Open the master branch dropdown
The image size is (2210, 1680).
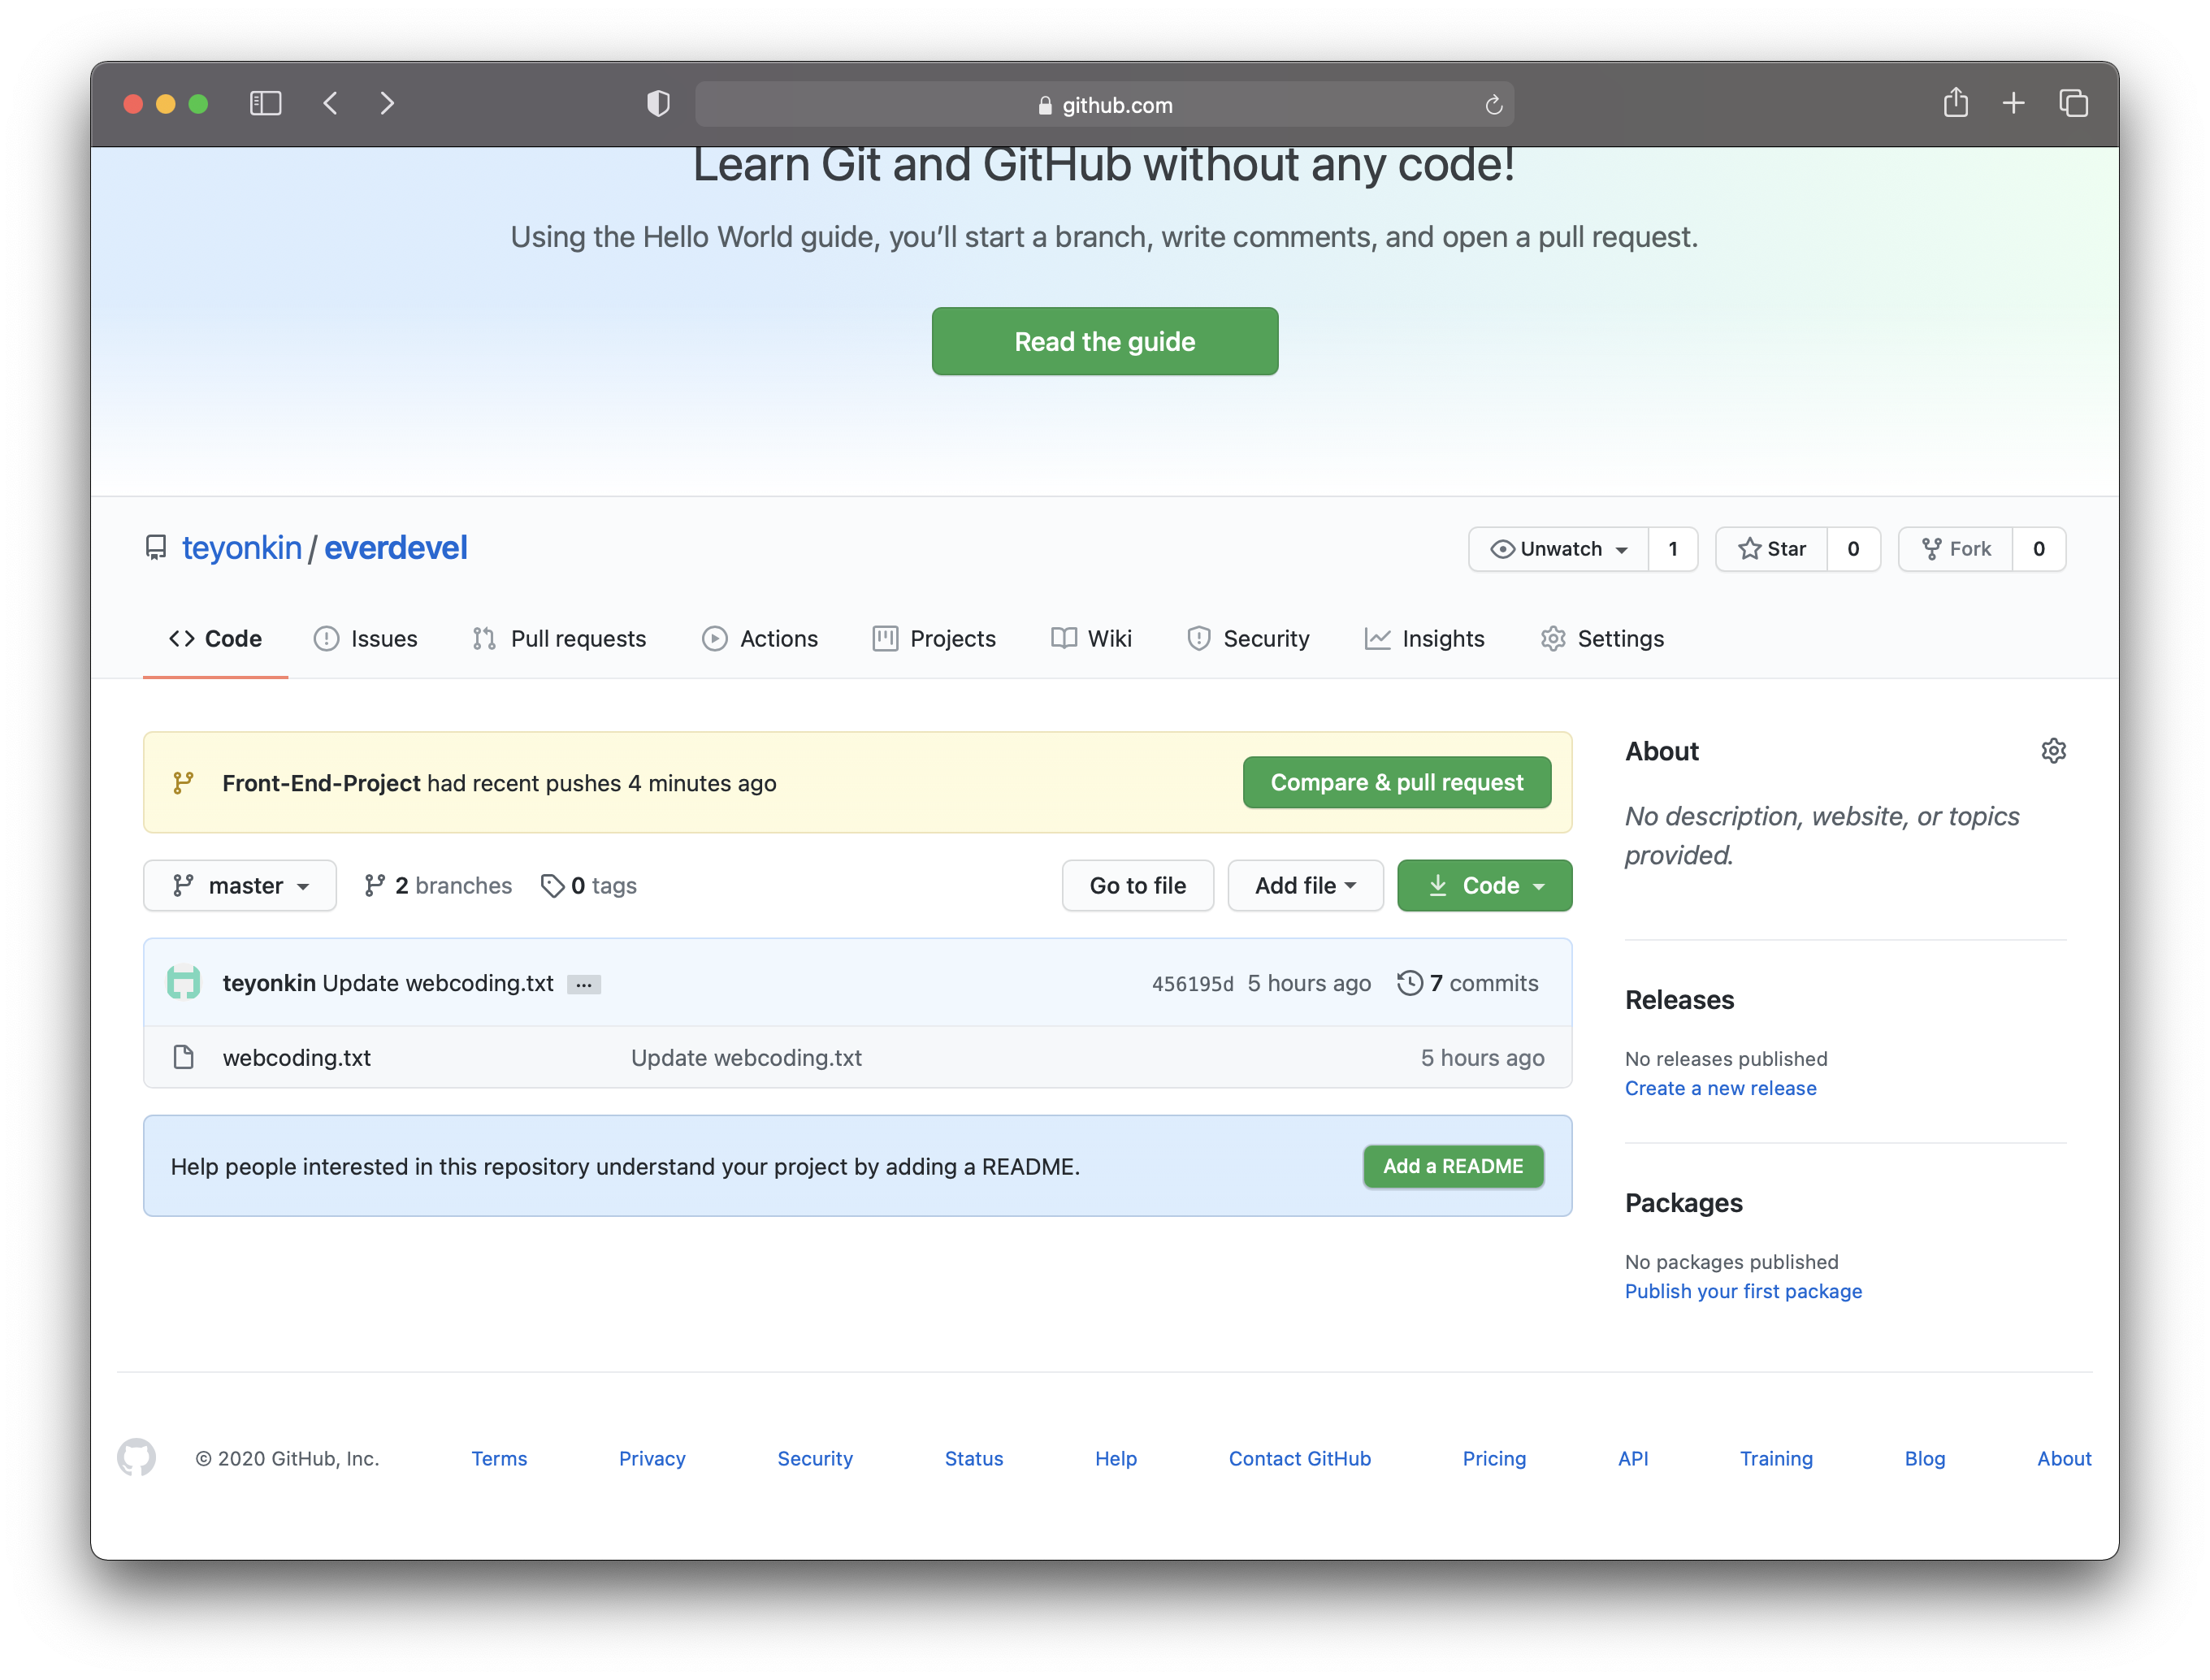(x=240, y=885)
